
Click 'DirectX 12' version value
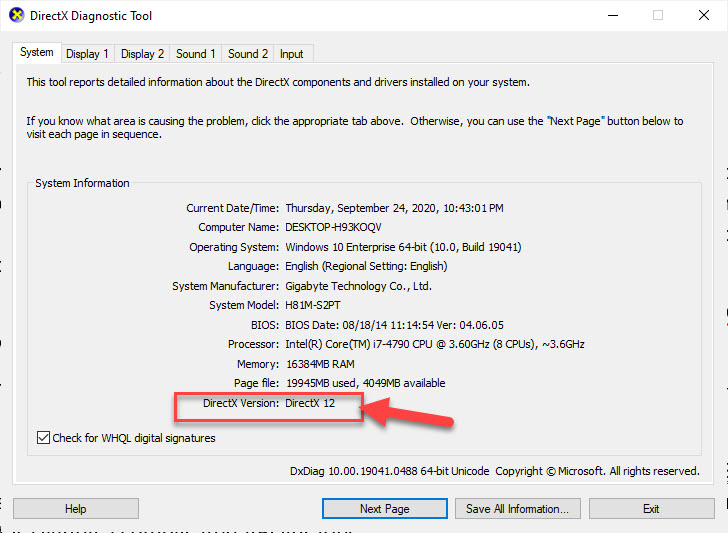tap(310, 403)
